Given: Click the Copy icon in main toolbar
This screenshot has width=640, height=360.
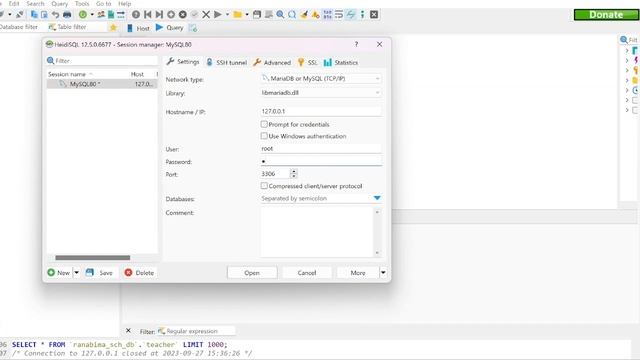Looking at the screenshot, I should pyautogui.click(x=34, y=14).
